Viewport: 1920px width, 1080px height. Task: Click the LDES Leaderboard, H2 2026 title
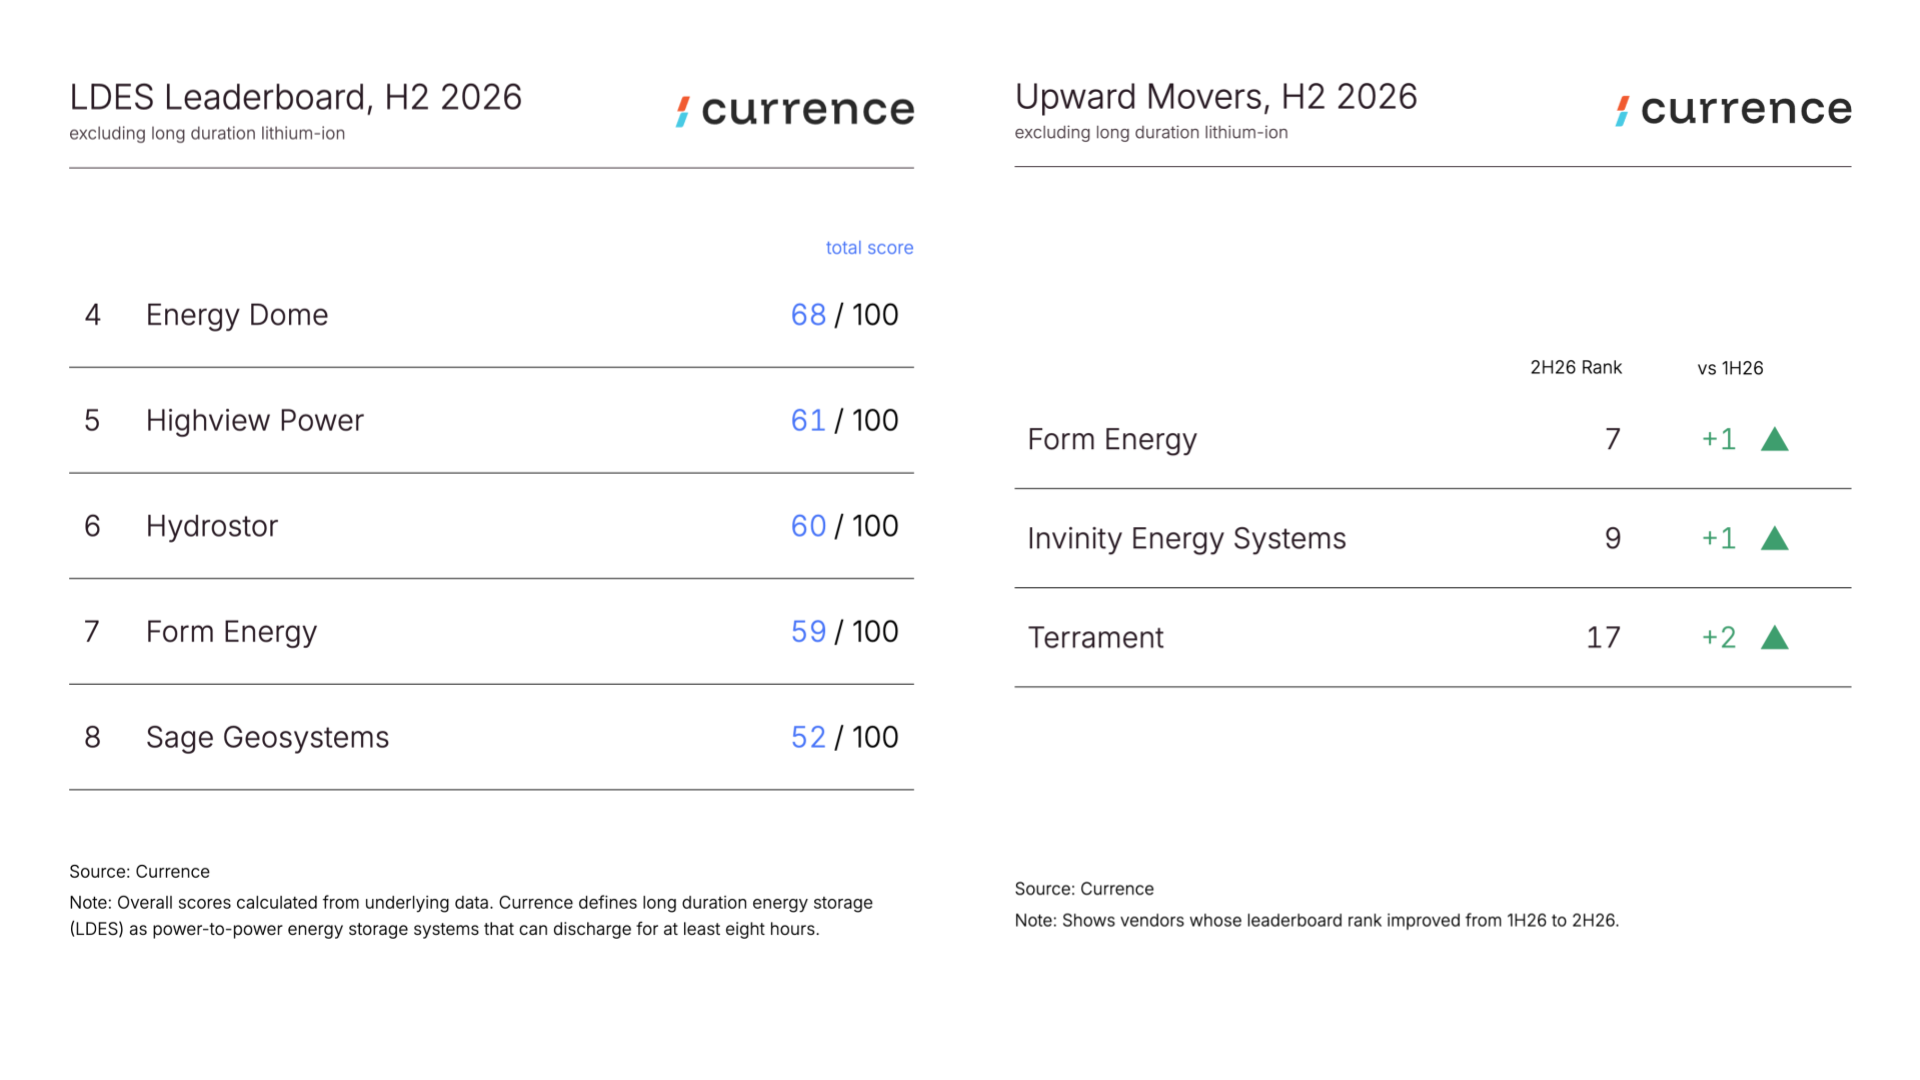pyautogui.click(x=295, y=97)
